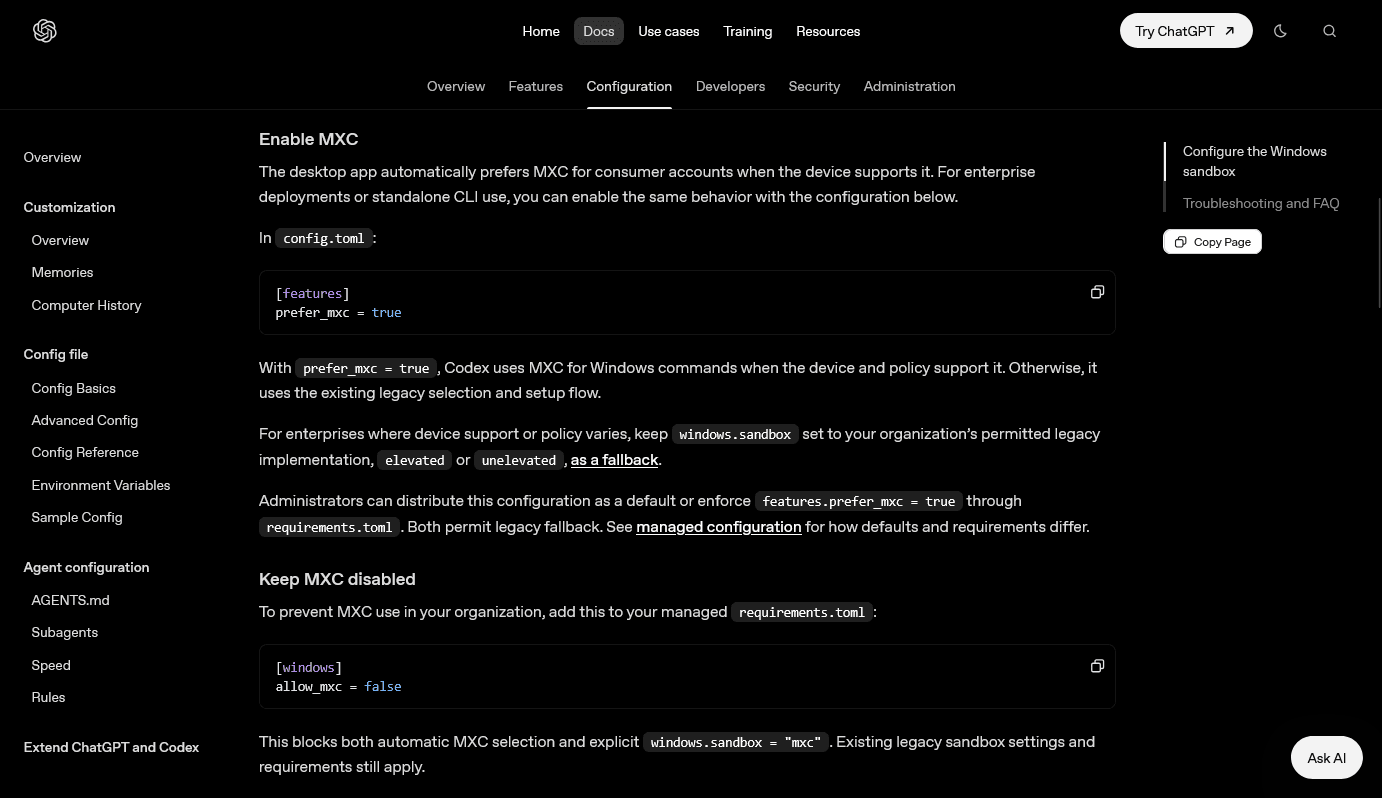Open Config Basics in sidebar
This screenshot has width=1382, height=798.
pos(73,389)
